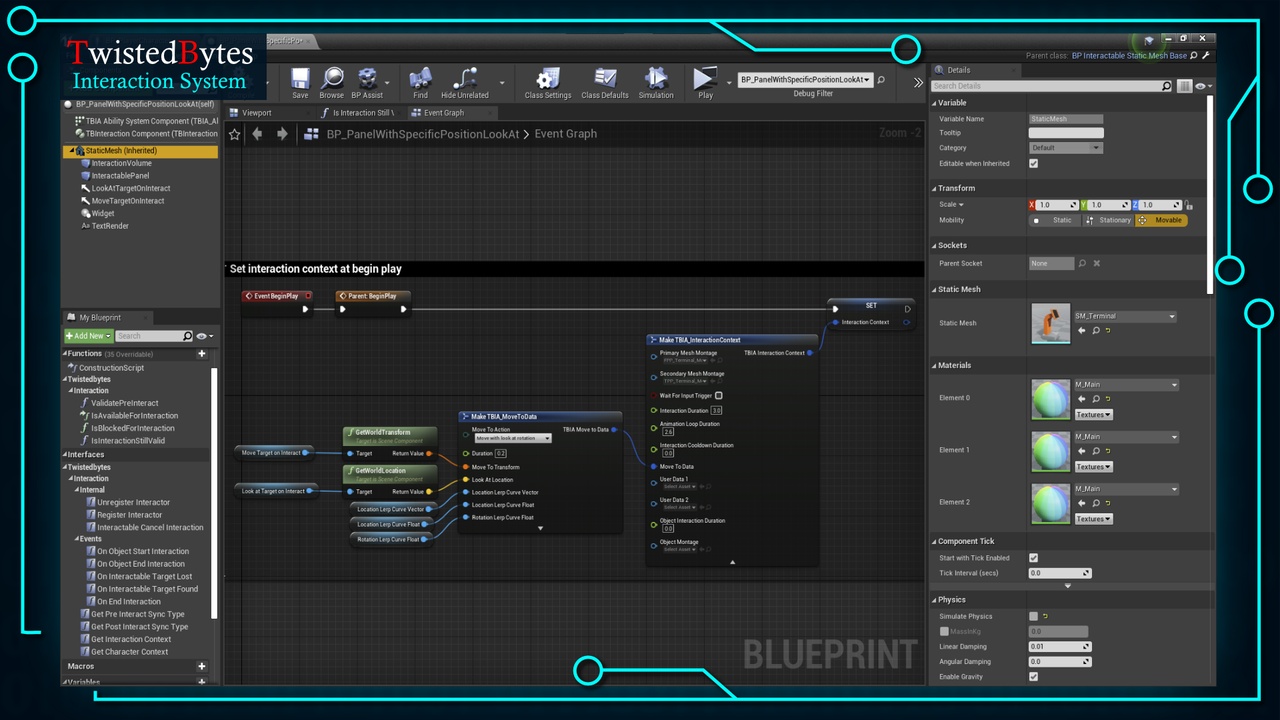
Task: Toggle the Enable Gravity checkbox
Action: click(1033, 677)
